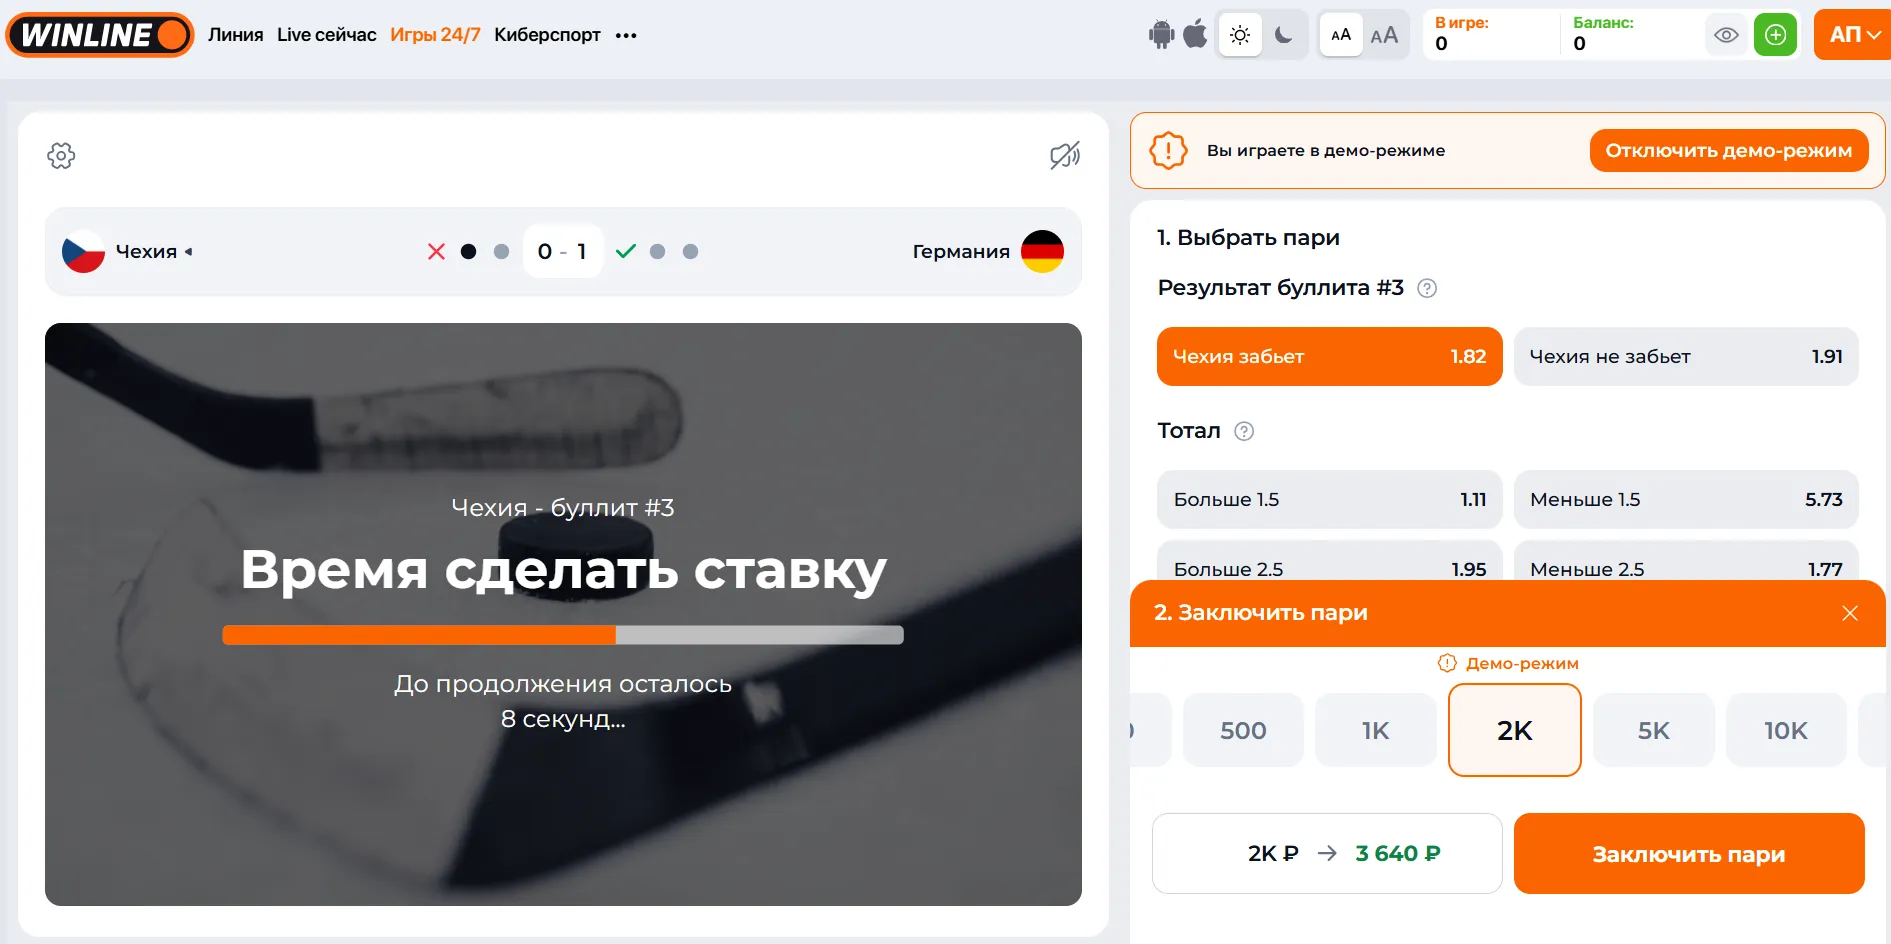Select the larger font size option

point(1384,35)
